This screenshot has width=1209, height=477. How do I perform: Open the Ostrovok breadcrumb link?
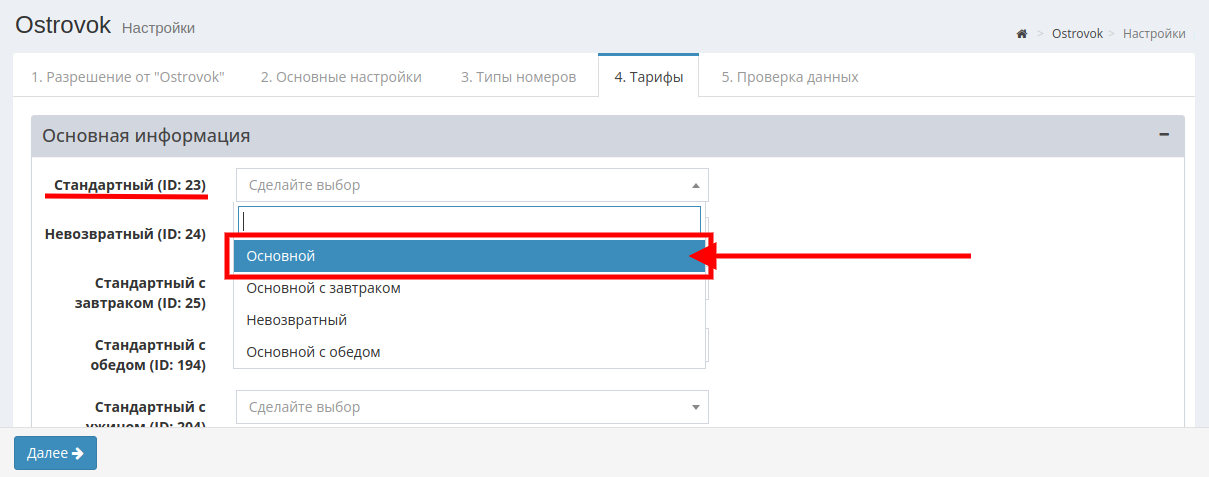(x=1077, y=34)
